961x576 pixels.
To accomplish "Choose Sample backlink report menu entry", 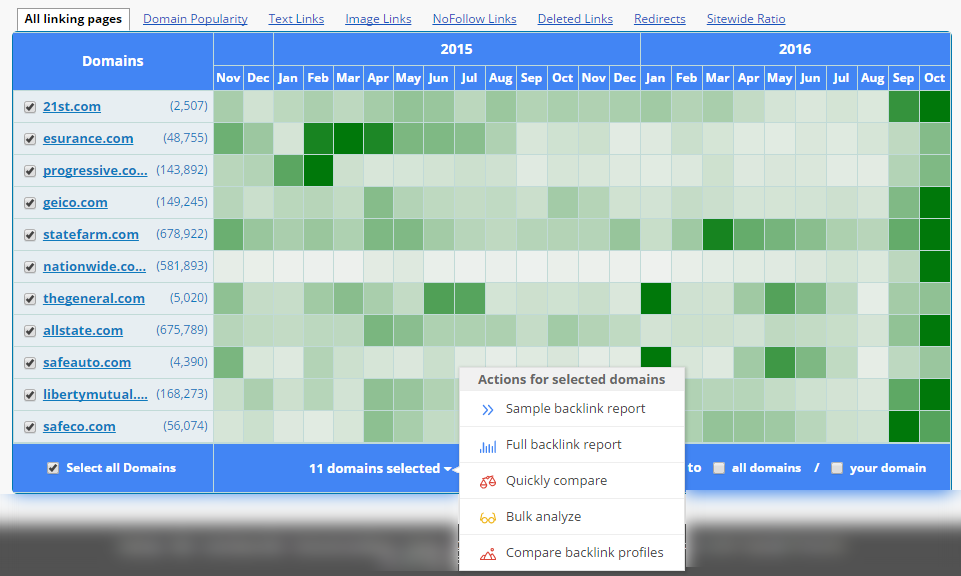I will click(572, 409).
